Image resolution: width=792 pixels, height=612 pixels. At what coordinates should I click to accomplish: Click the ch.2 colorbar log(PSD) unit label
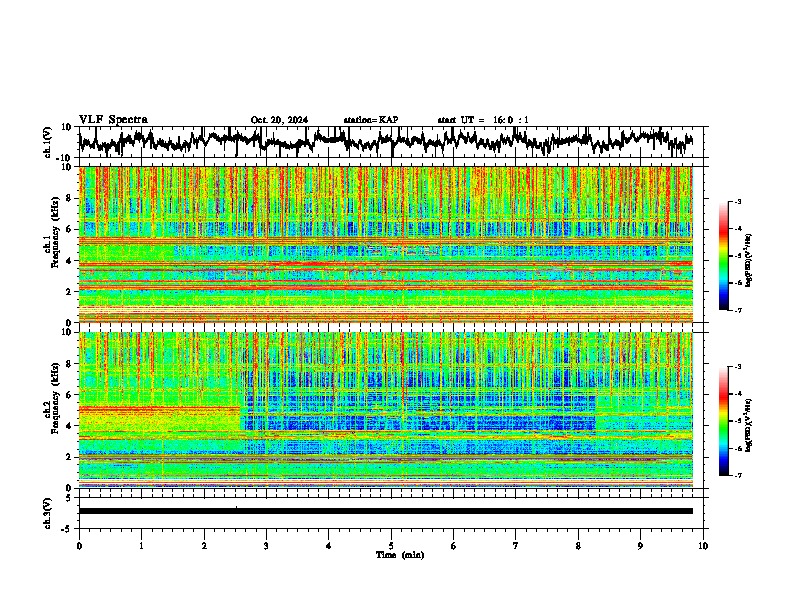tap(749, 425)
